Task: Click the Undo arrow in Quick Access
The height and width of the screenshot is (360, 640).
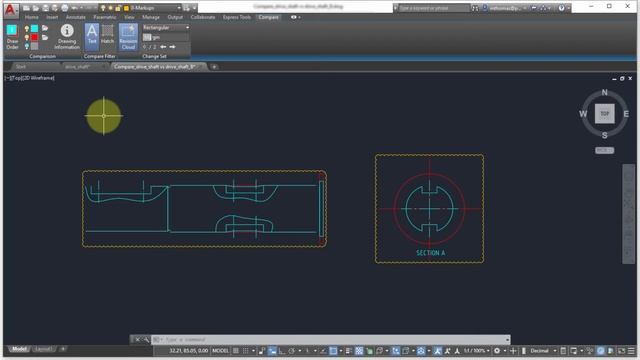Action: pyautogui.click(x=75, y=8)
